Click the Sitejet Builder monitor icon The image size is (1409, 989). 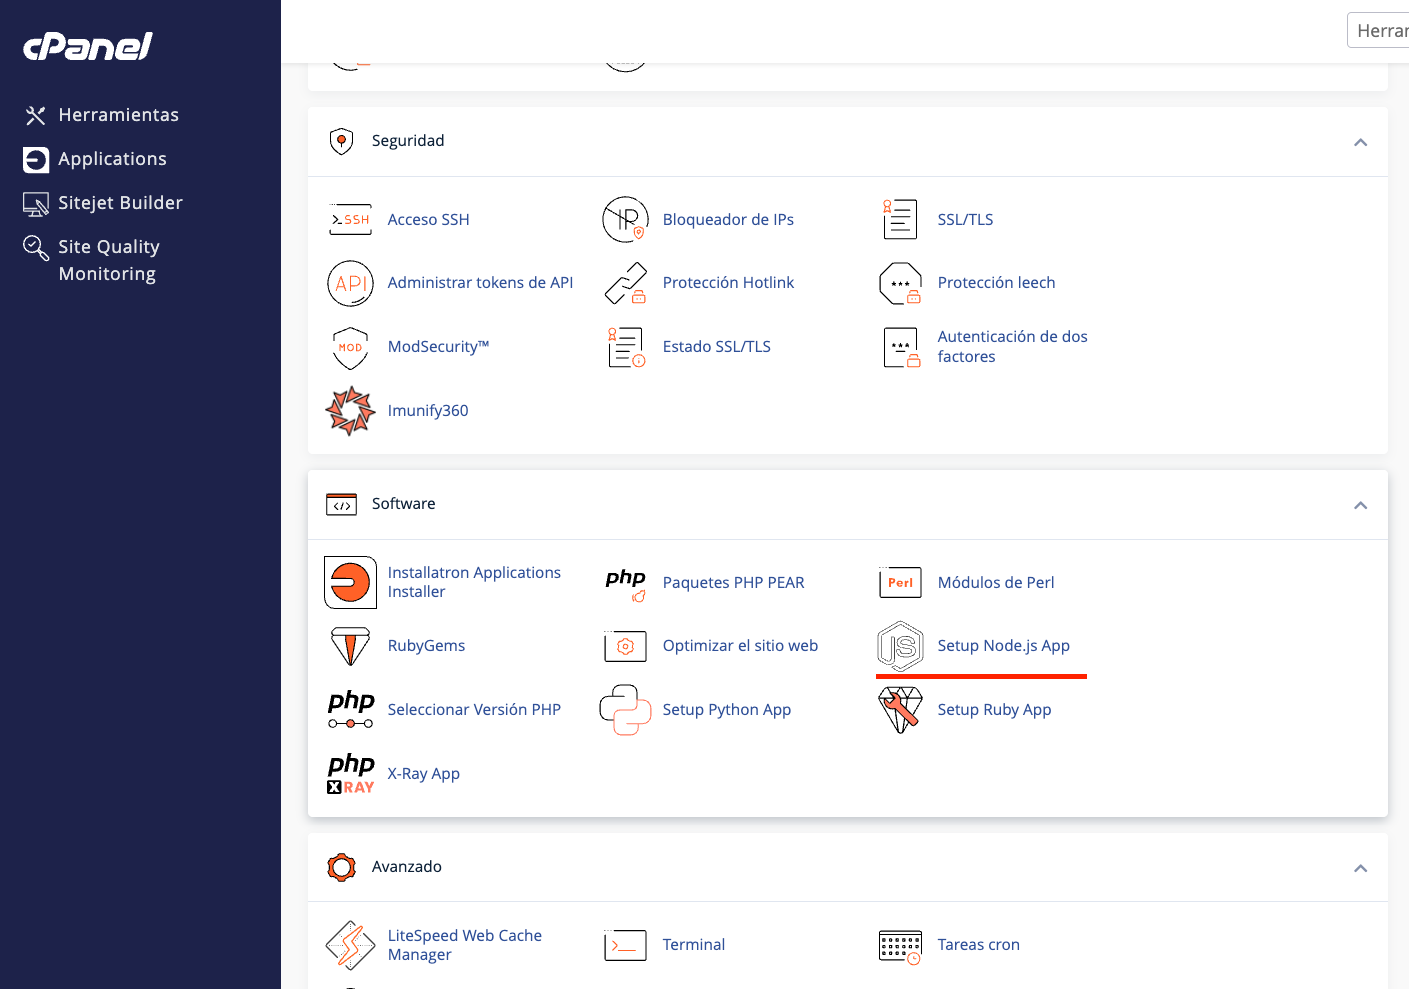(36, 204)
